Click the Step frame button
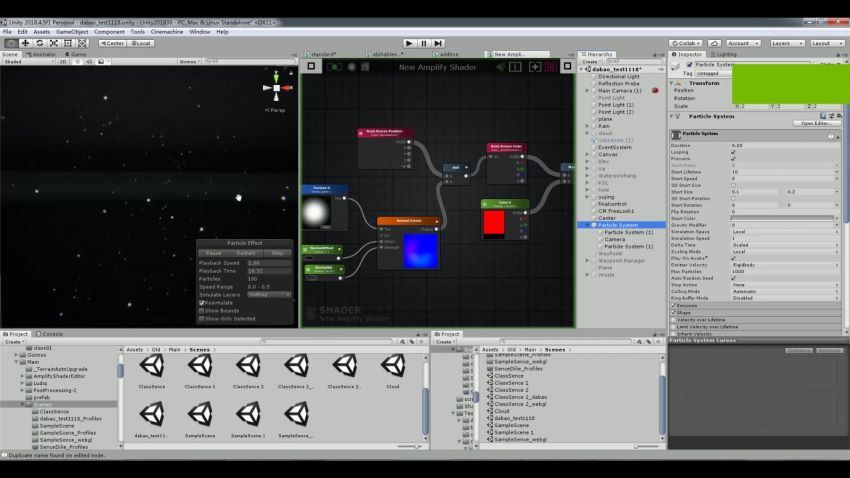The height and width of the screenshot is (478, 850). pos(439,43)
